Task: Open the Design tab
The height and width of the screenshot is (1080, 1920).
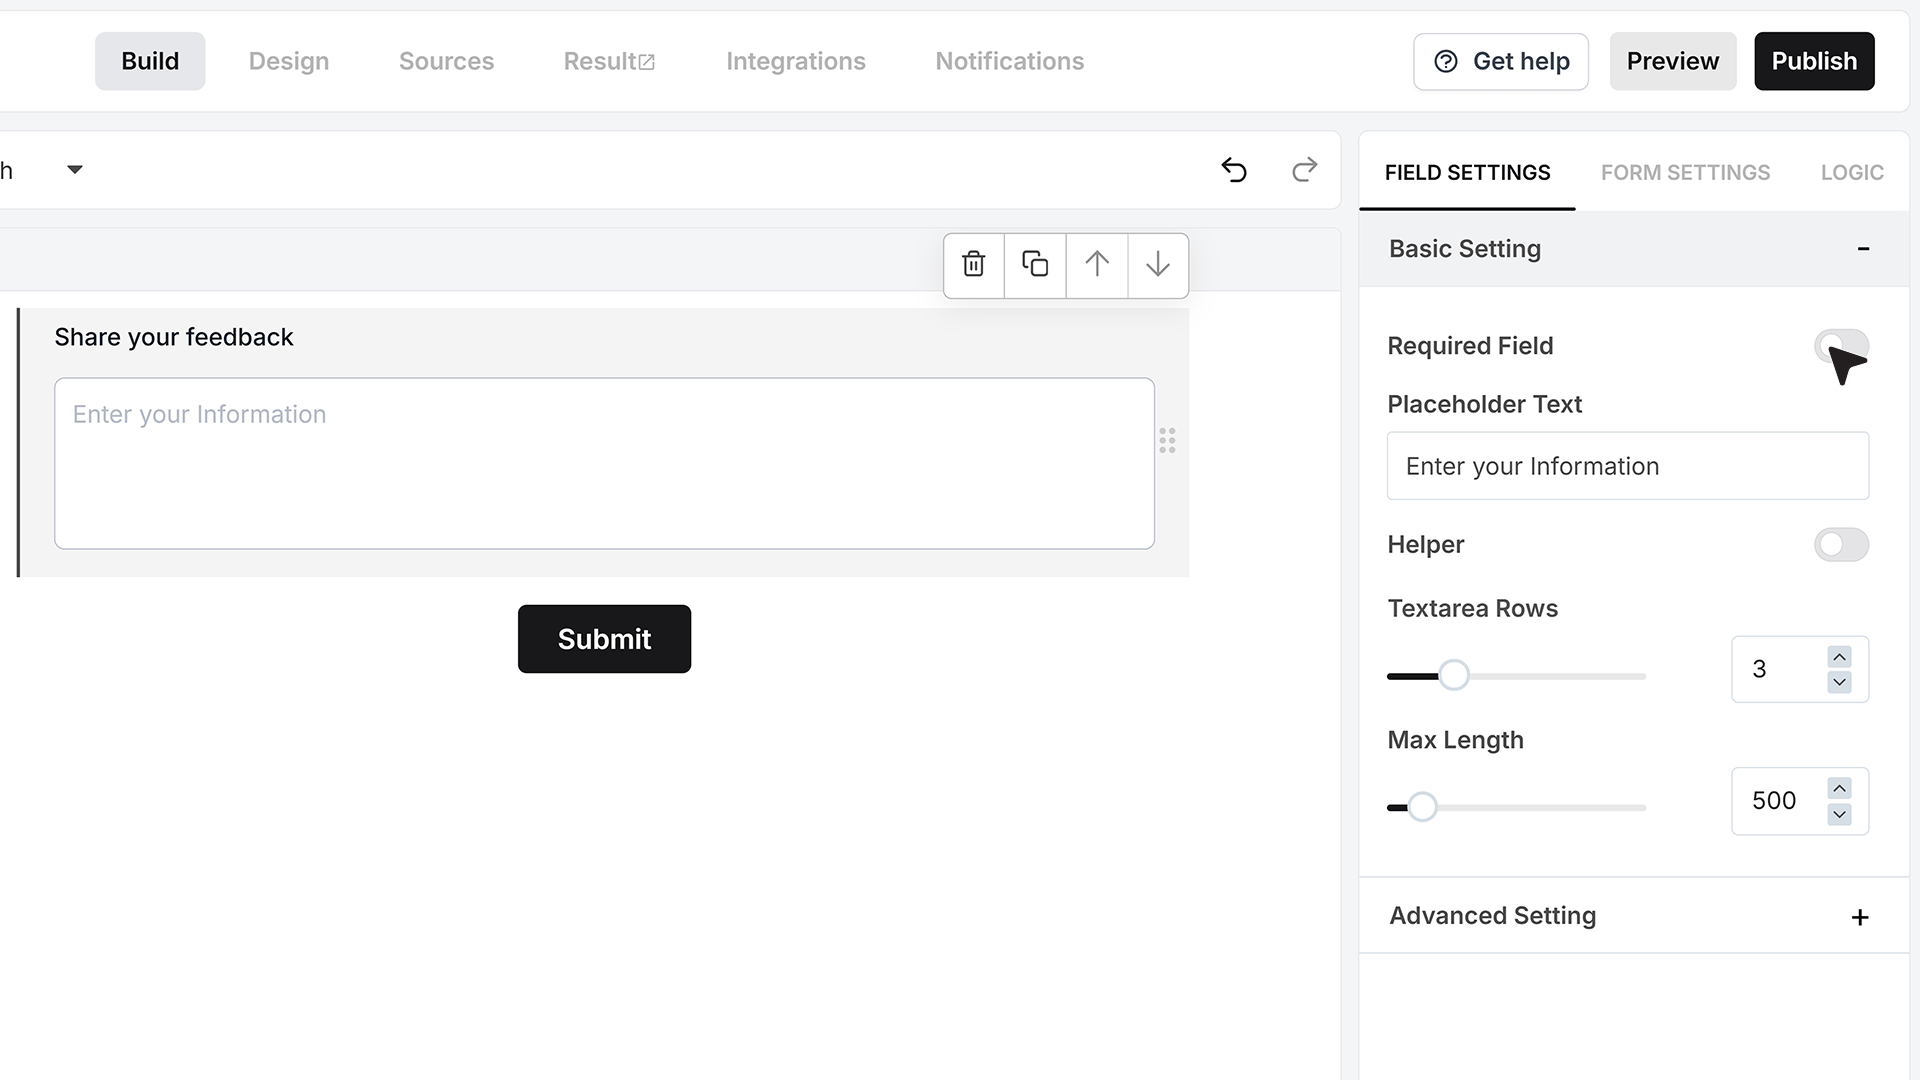Action: coord(289,61)
